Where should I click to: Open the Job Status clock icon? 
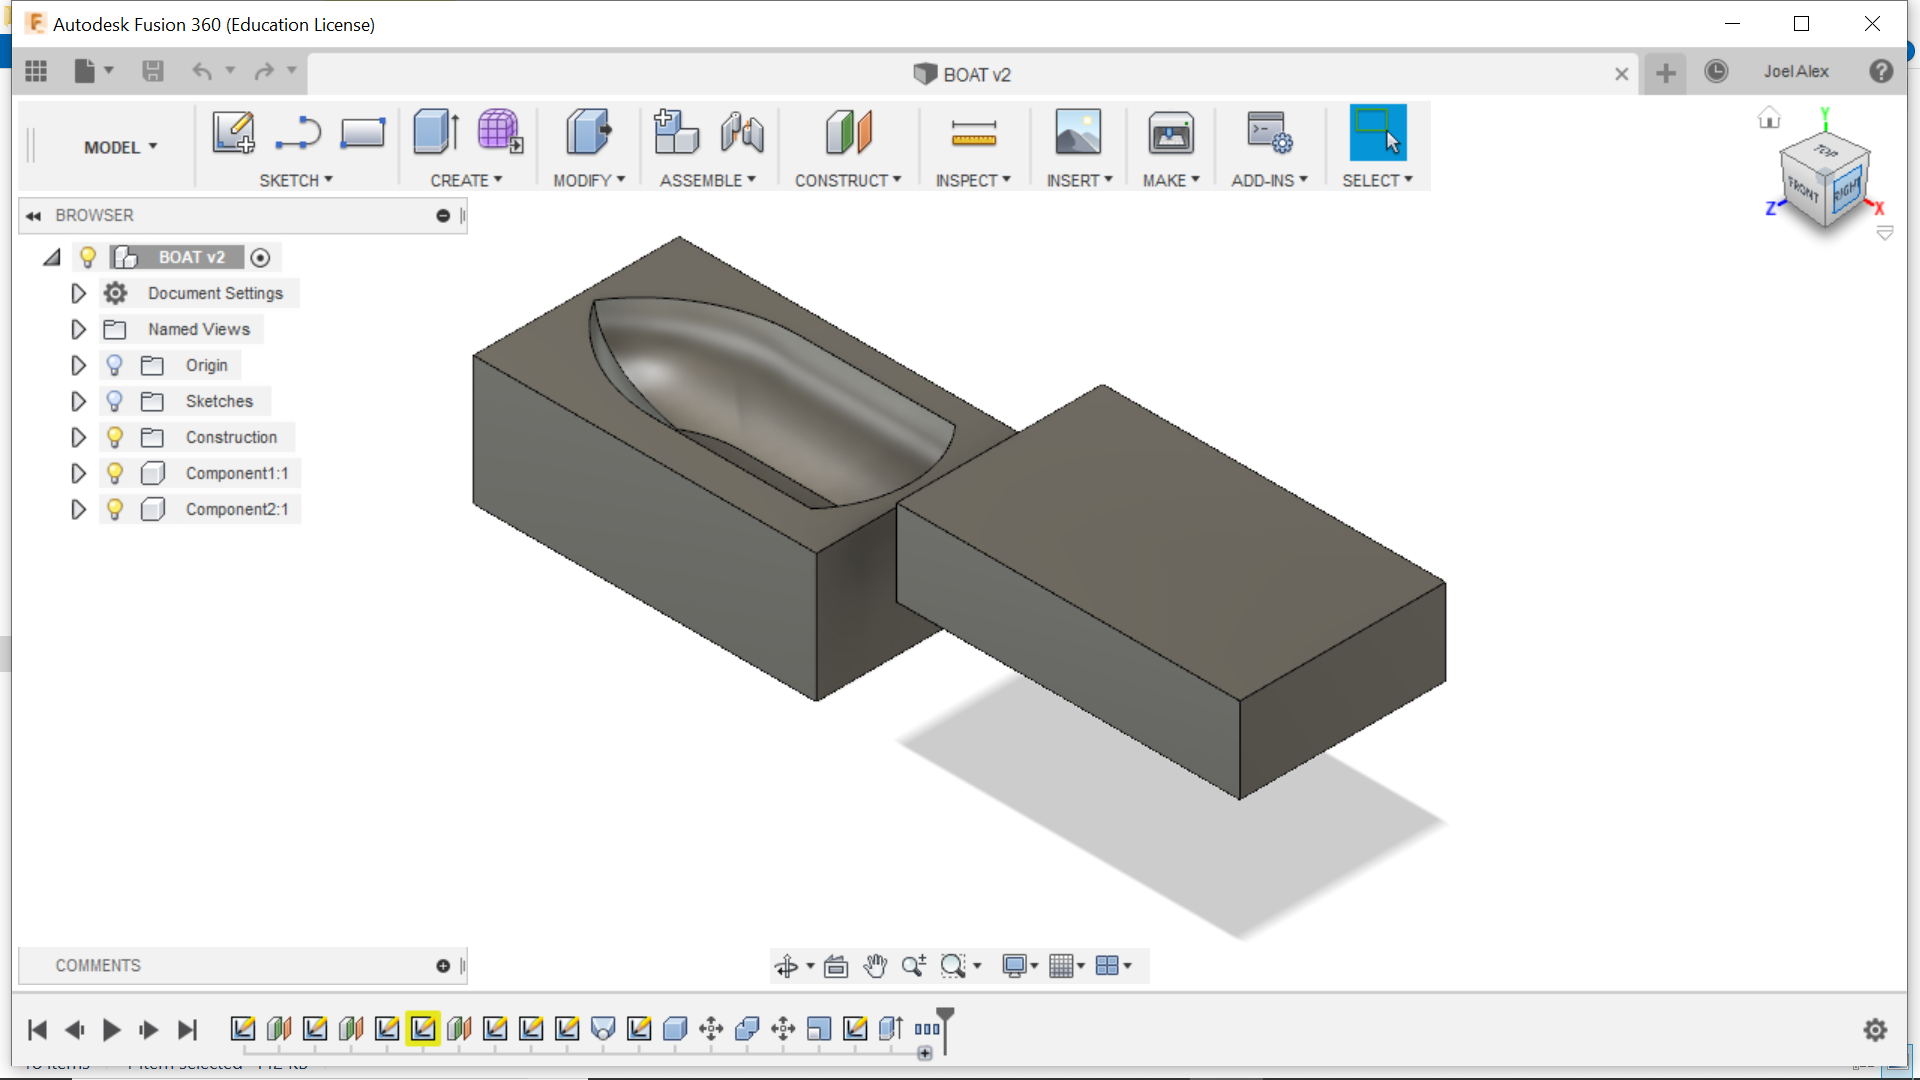point(1716,72)
